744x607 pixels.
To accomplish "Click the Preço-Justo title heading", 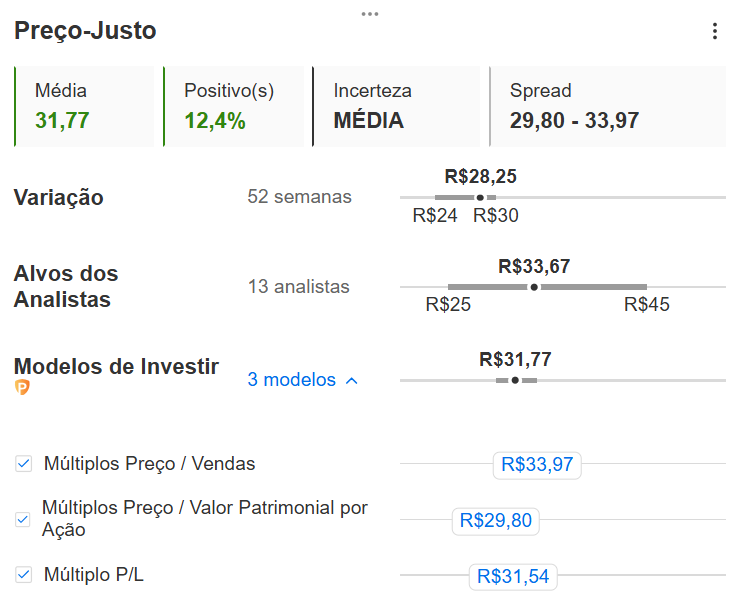I will [x=85, y=31].
